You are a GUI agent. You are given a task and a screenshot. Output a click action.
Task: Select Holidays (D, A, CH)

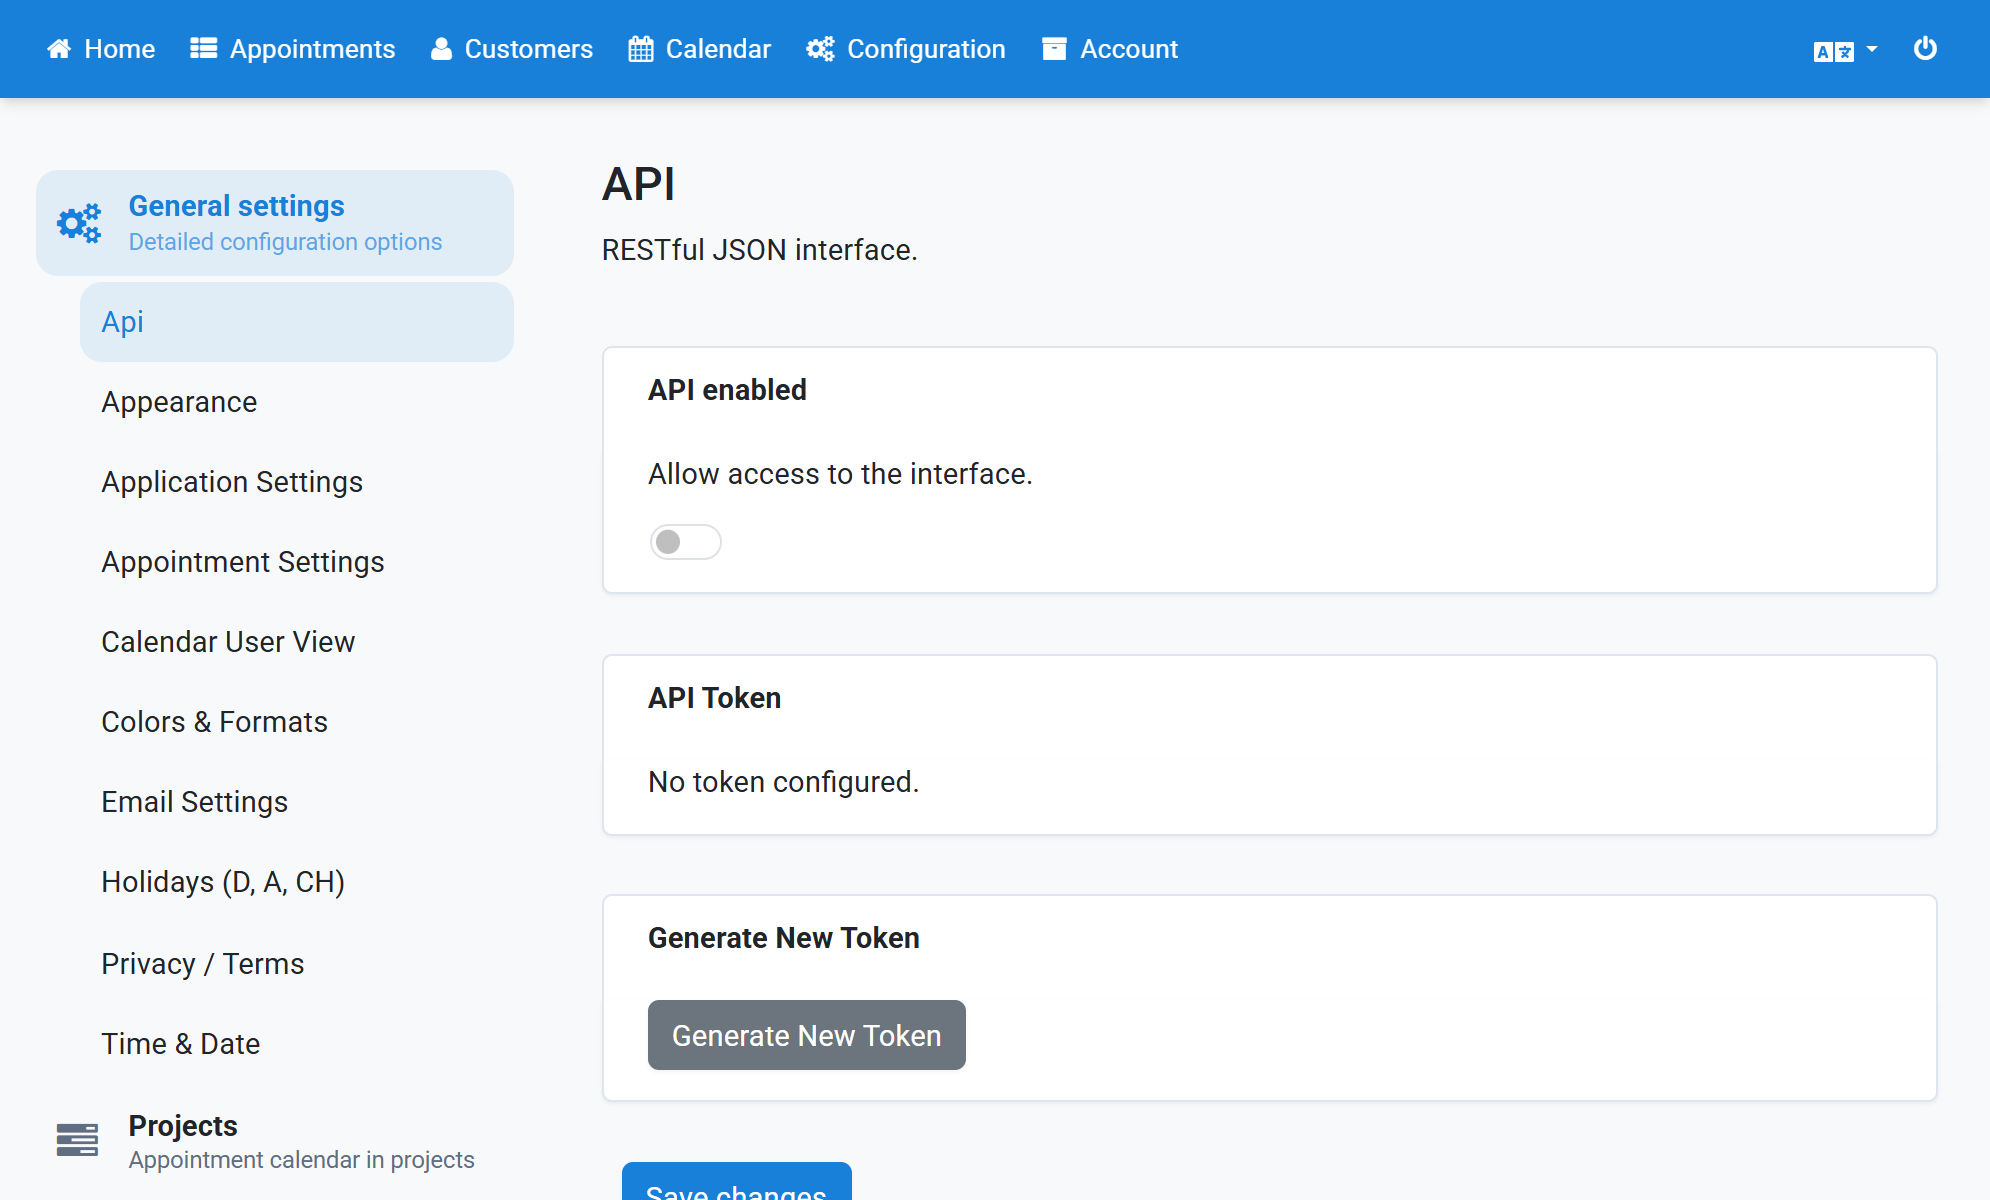[297, 882]
